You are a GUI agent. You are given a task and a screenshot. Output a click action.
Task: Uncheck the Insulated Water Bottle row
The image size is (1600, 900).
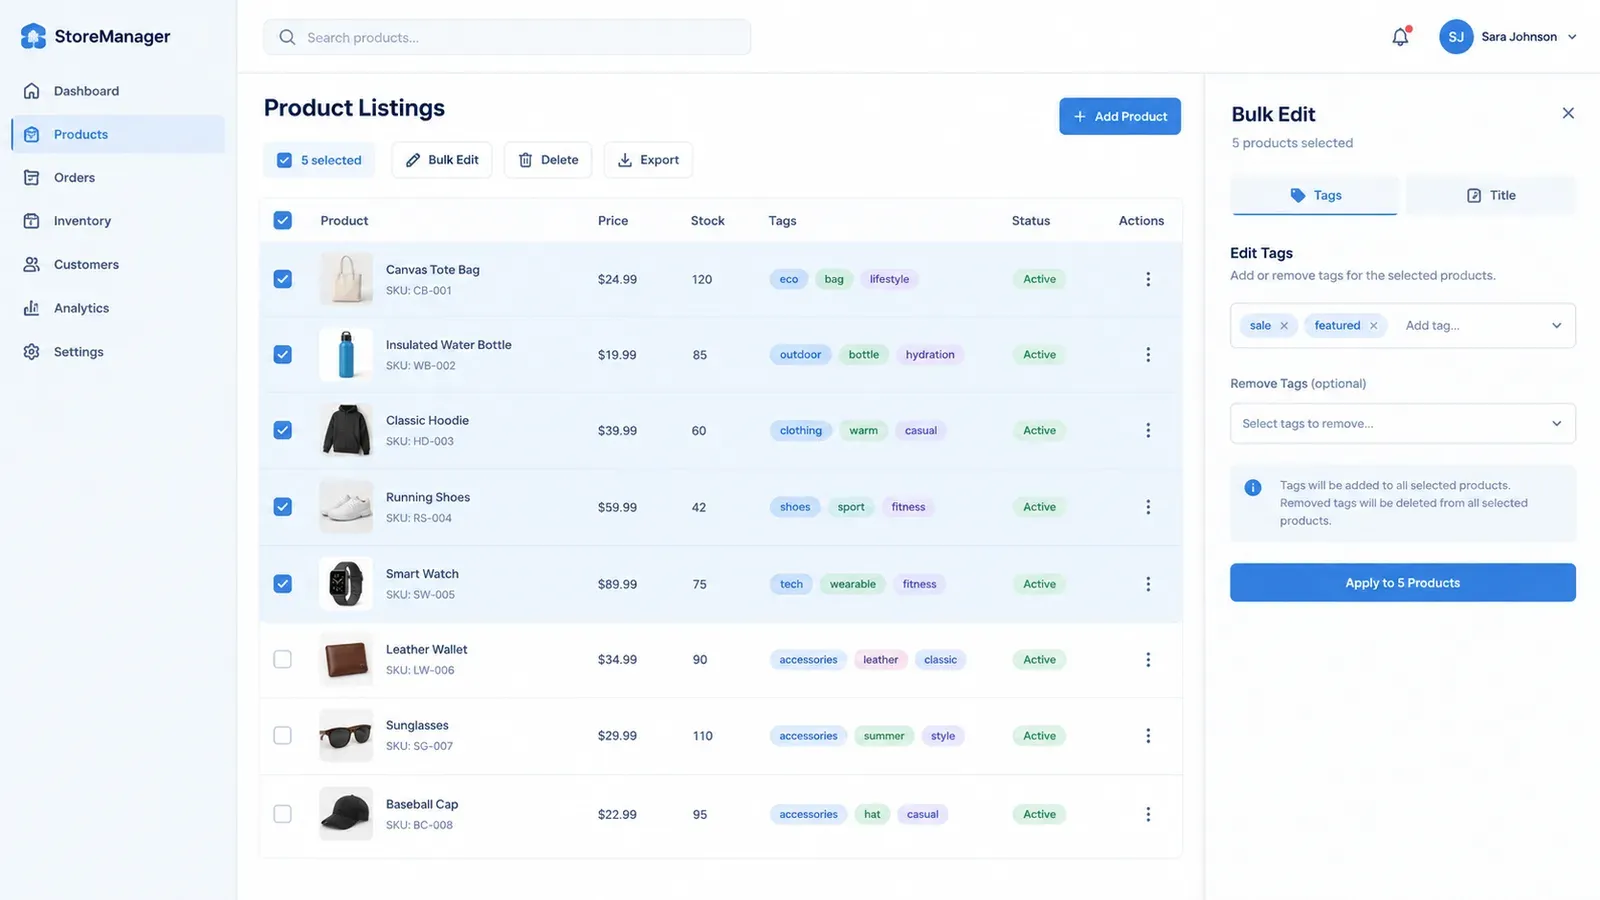(x=283, y=355)
